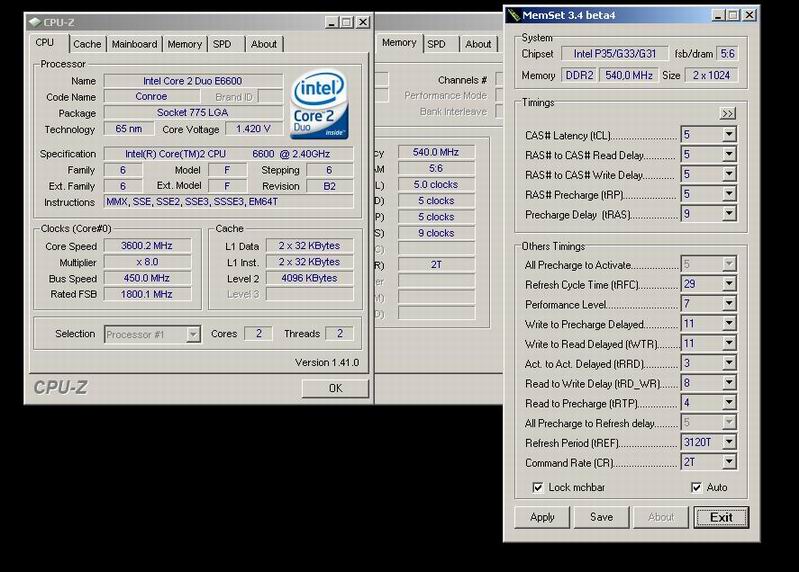Click the Apply button in MemSet
Image resolution: width=799 pixels, height=572 pixels.
[x=542, y=517]
